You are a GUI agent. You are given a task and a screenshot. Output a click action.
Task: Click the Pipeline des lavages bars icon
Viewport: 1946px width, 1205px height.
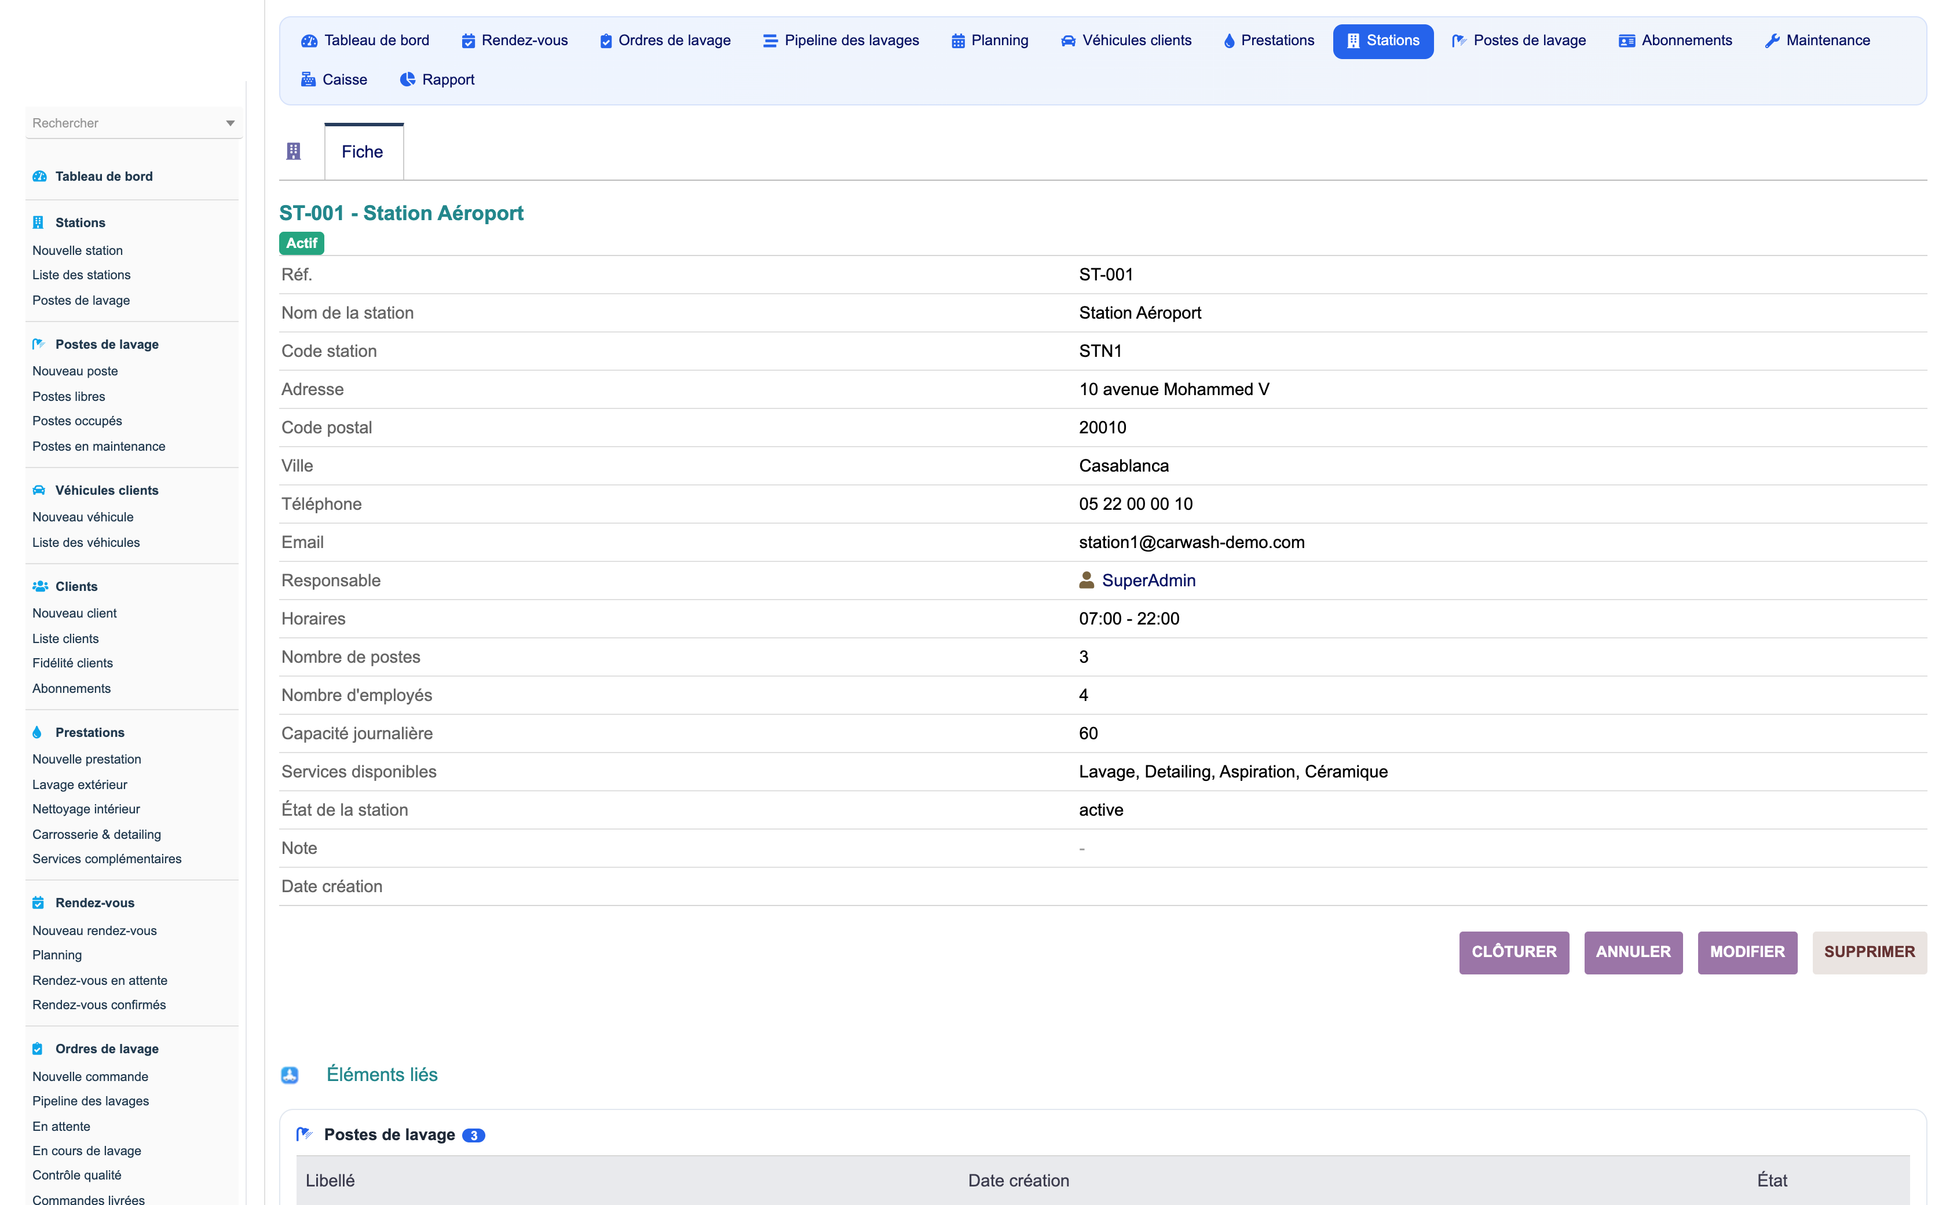[770, 41]
